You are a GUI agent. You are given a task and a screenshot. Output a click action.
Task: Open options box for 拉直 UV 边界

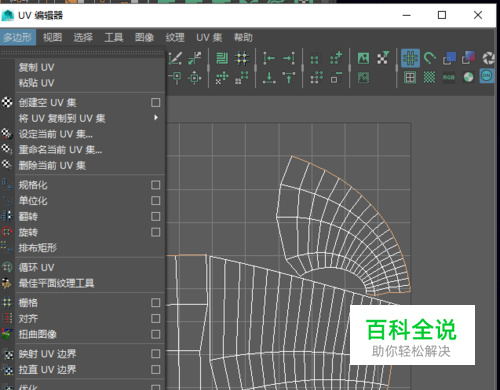[x=155, y=369]
